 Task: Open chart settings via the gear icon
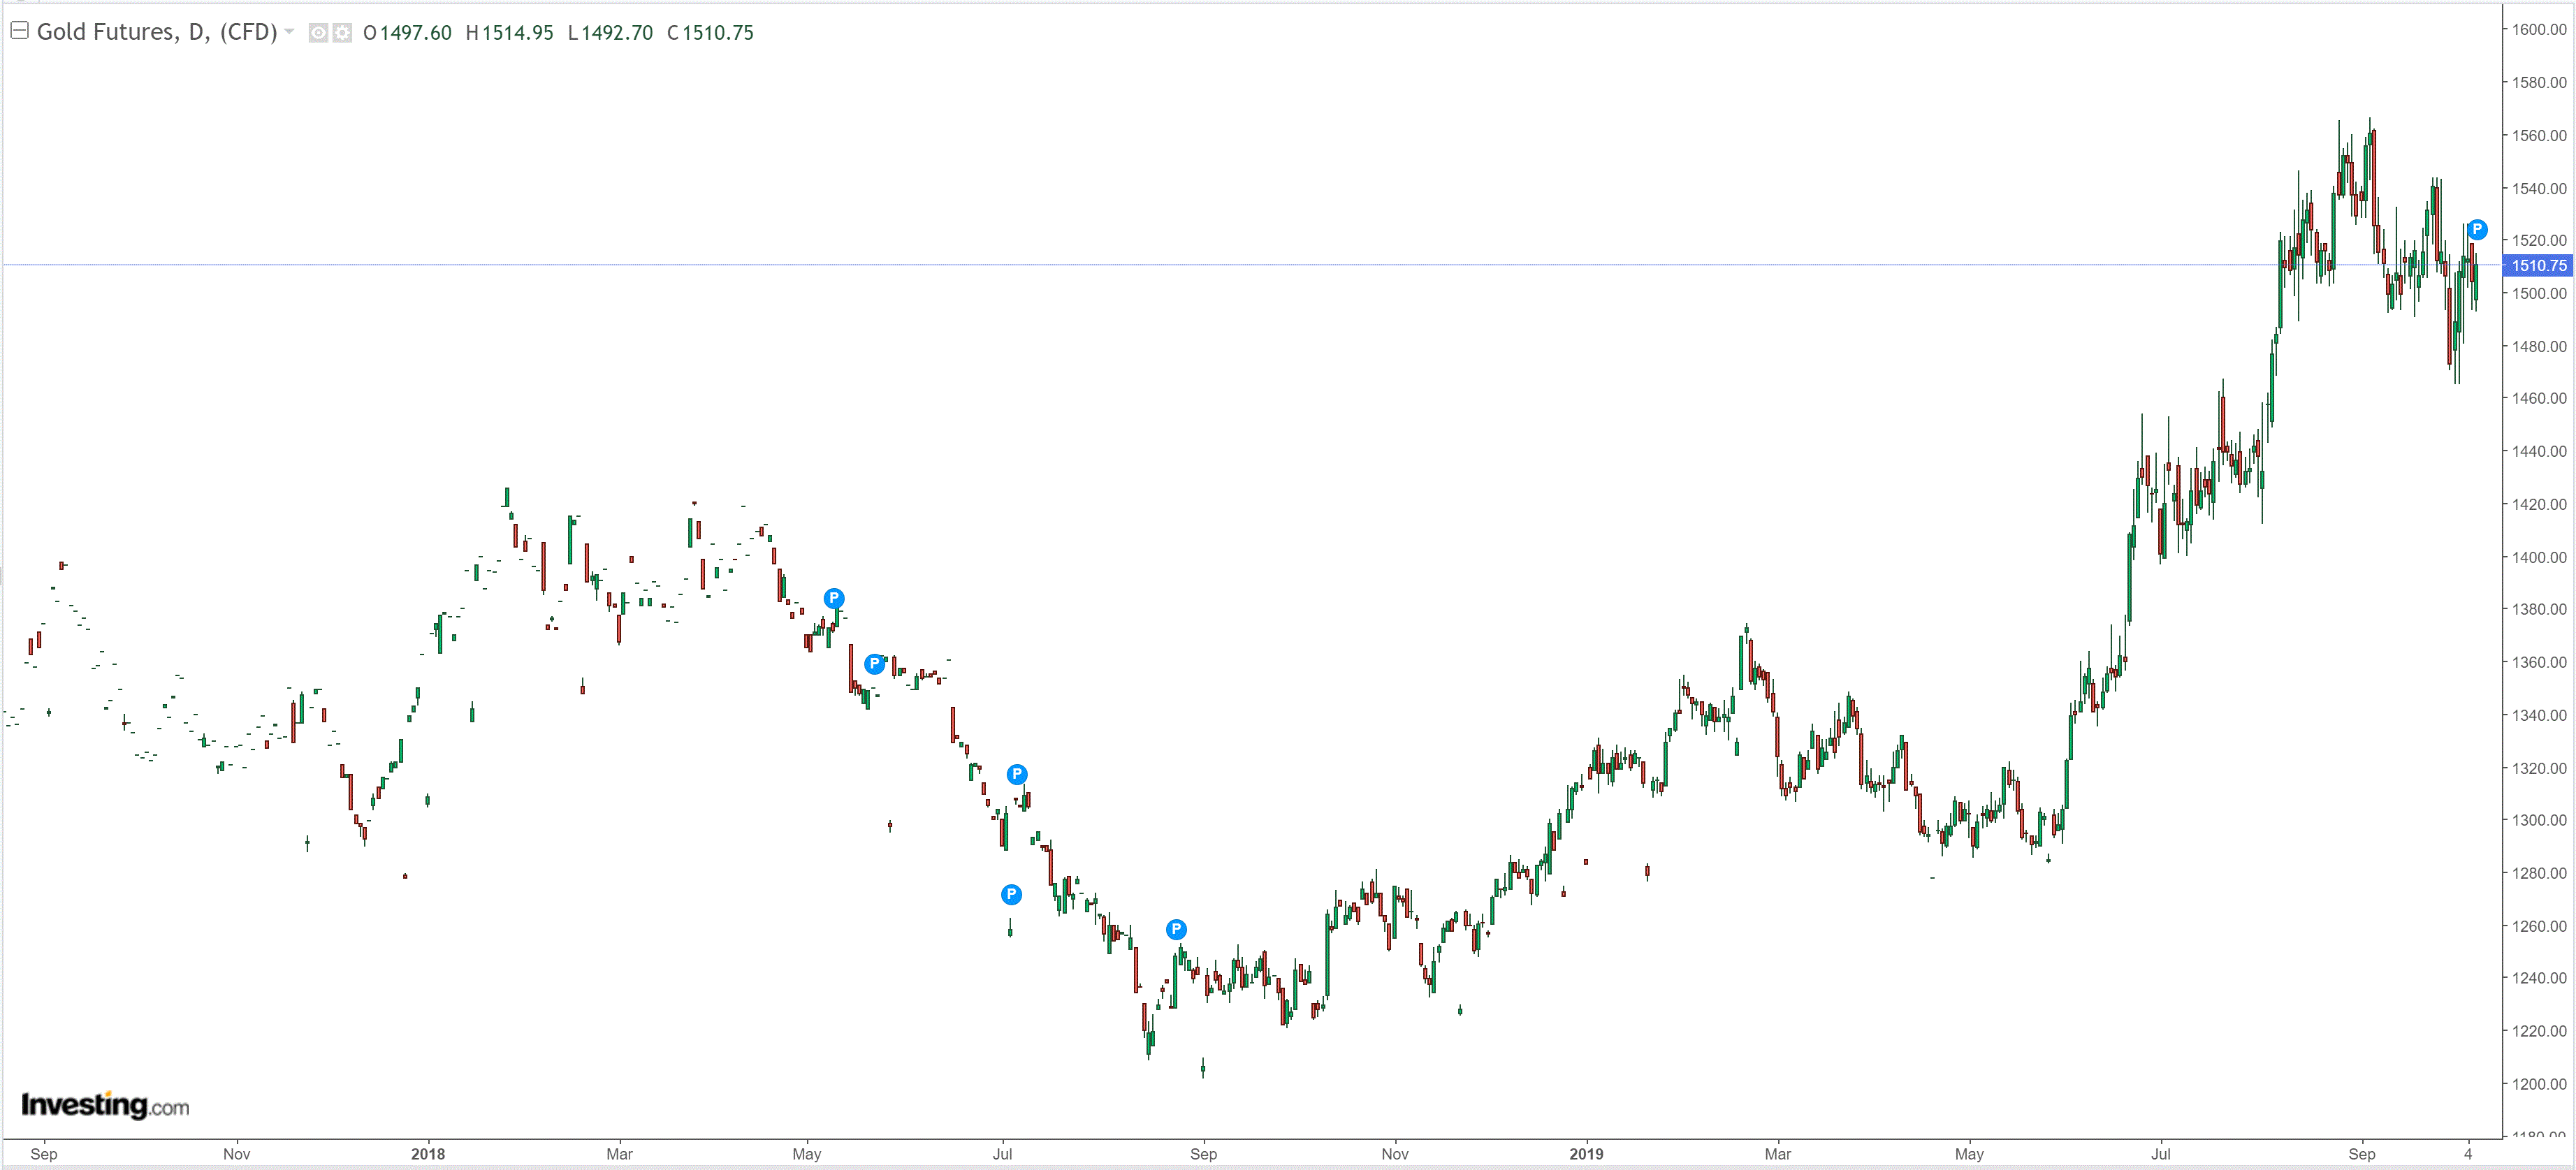(x=342, y=33)
